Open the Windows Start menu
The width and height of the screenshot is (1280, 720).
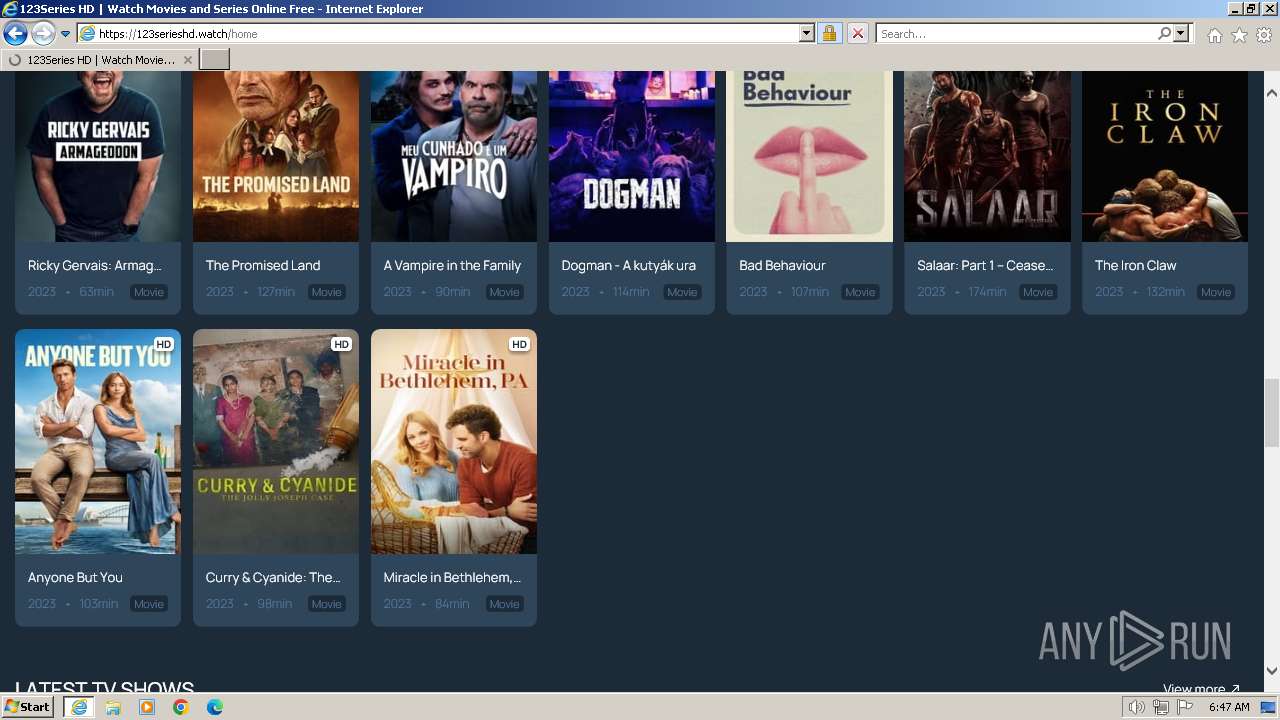[28, 706]
